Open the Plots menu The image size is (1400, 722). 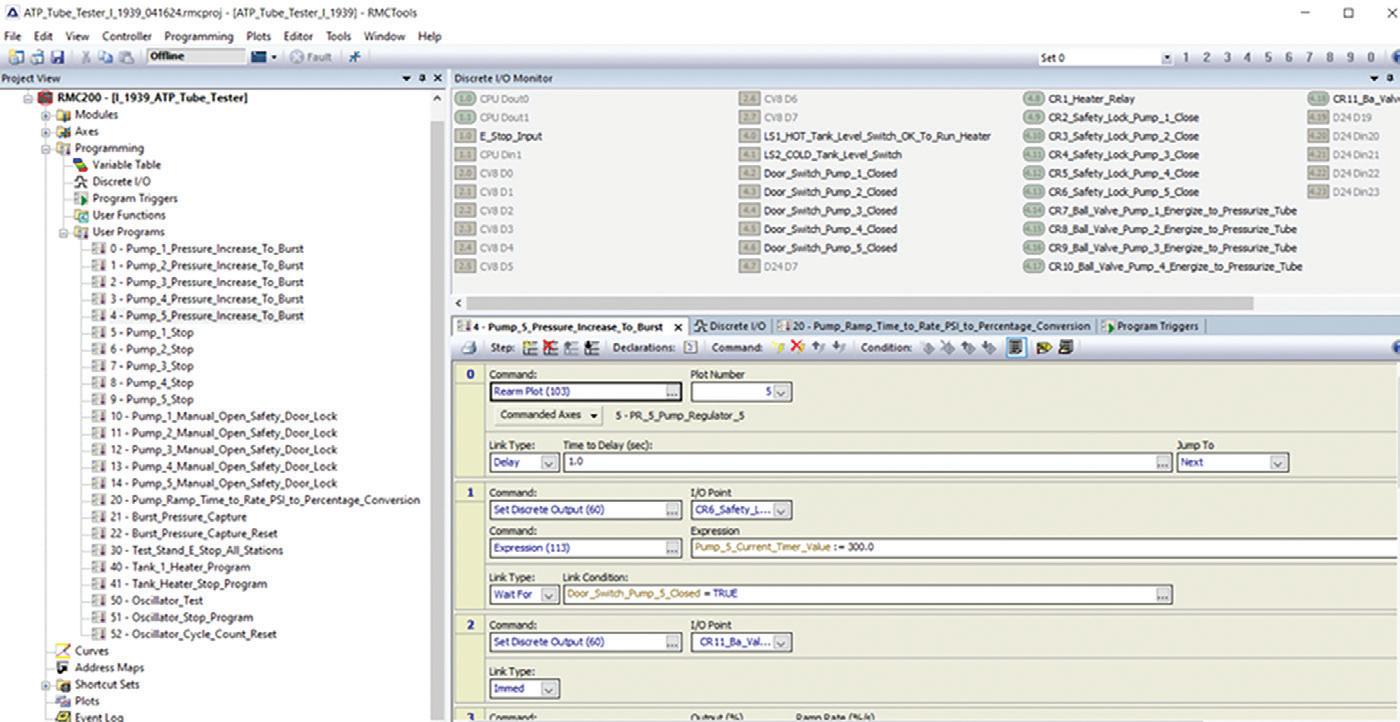coord(259,36)
